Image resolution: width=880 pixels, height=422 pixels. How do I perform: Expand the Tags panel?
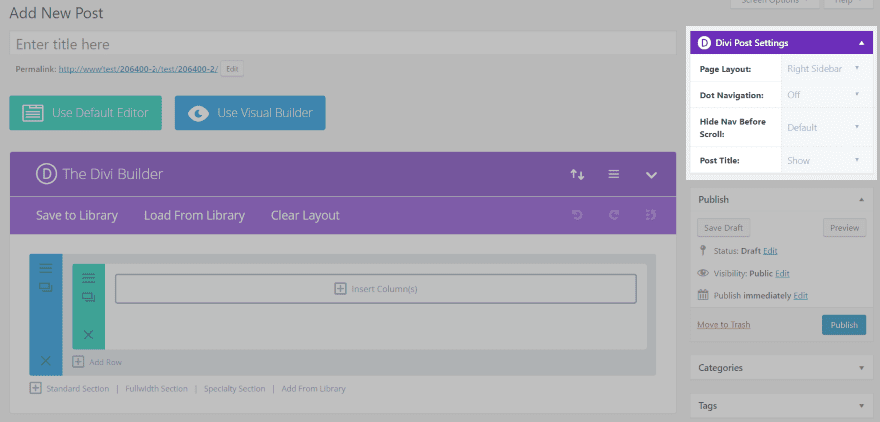click(861, 406)
